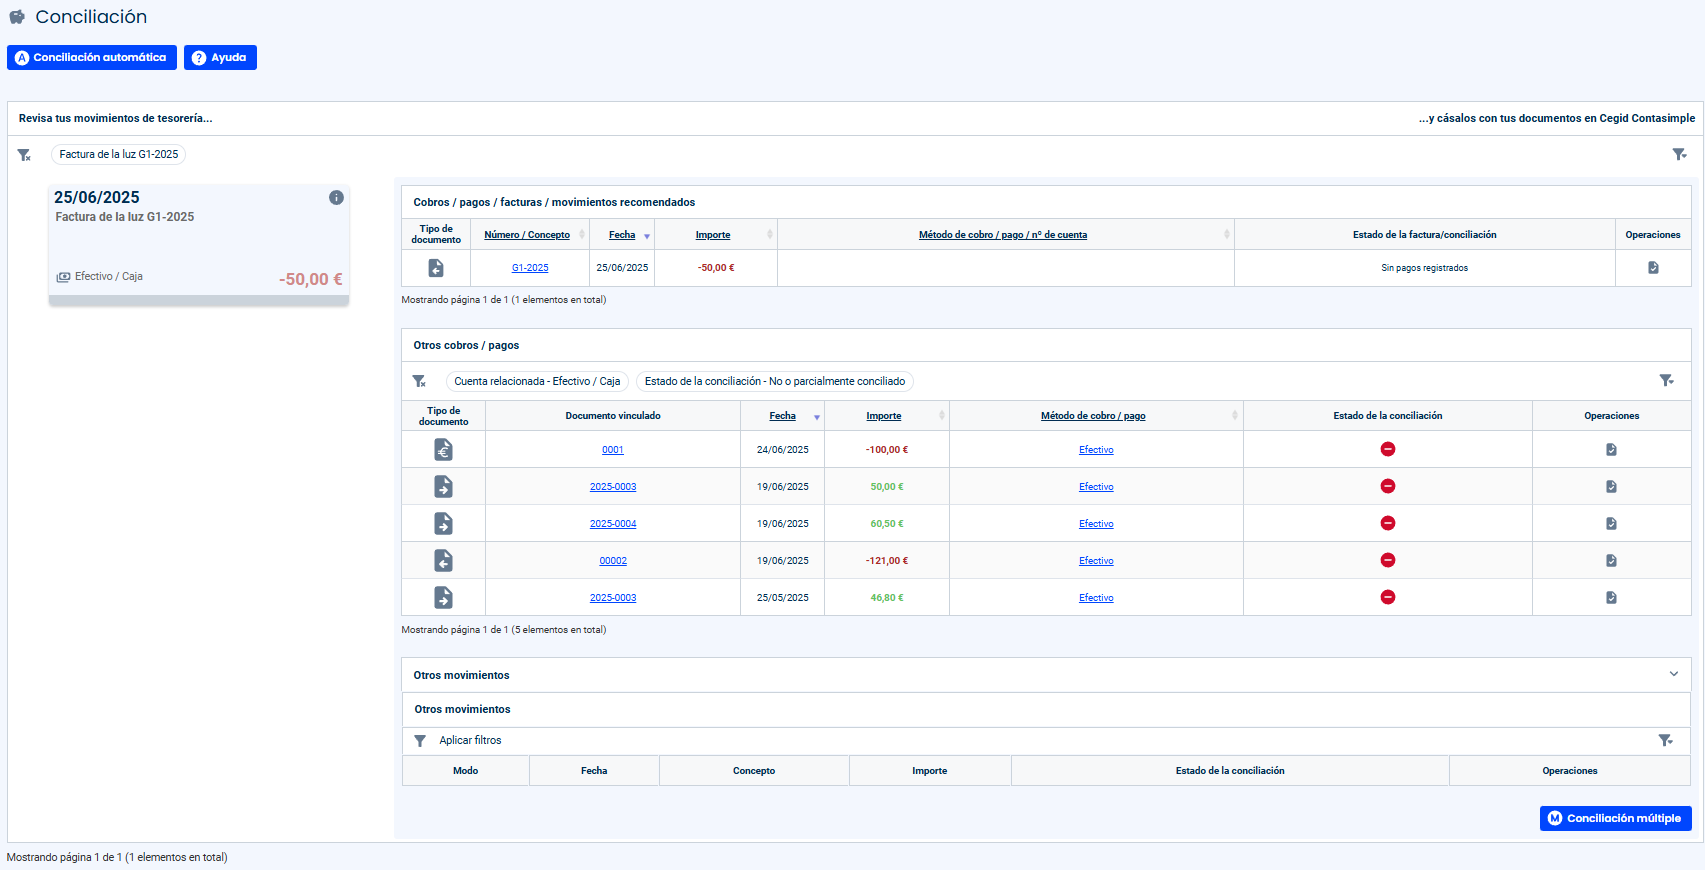Click 'Cuenta relacionada - Efectivo / Caja' filter chip

pos(537,381)
